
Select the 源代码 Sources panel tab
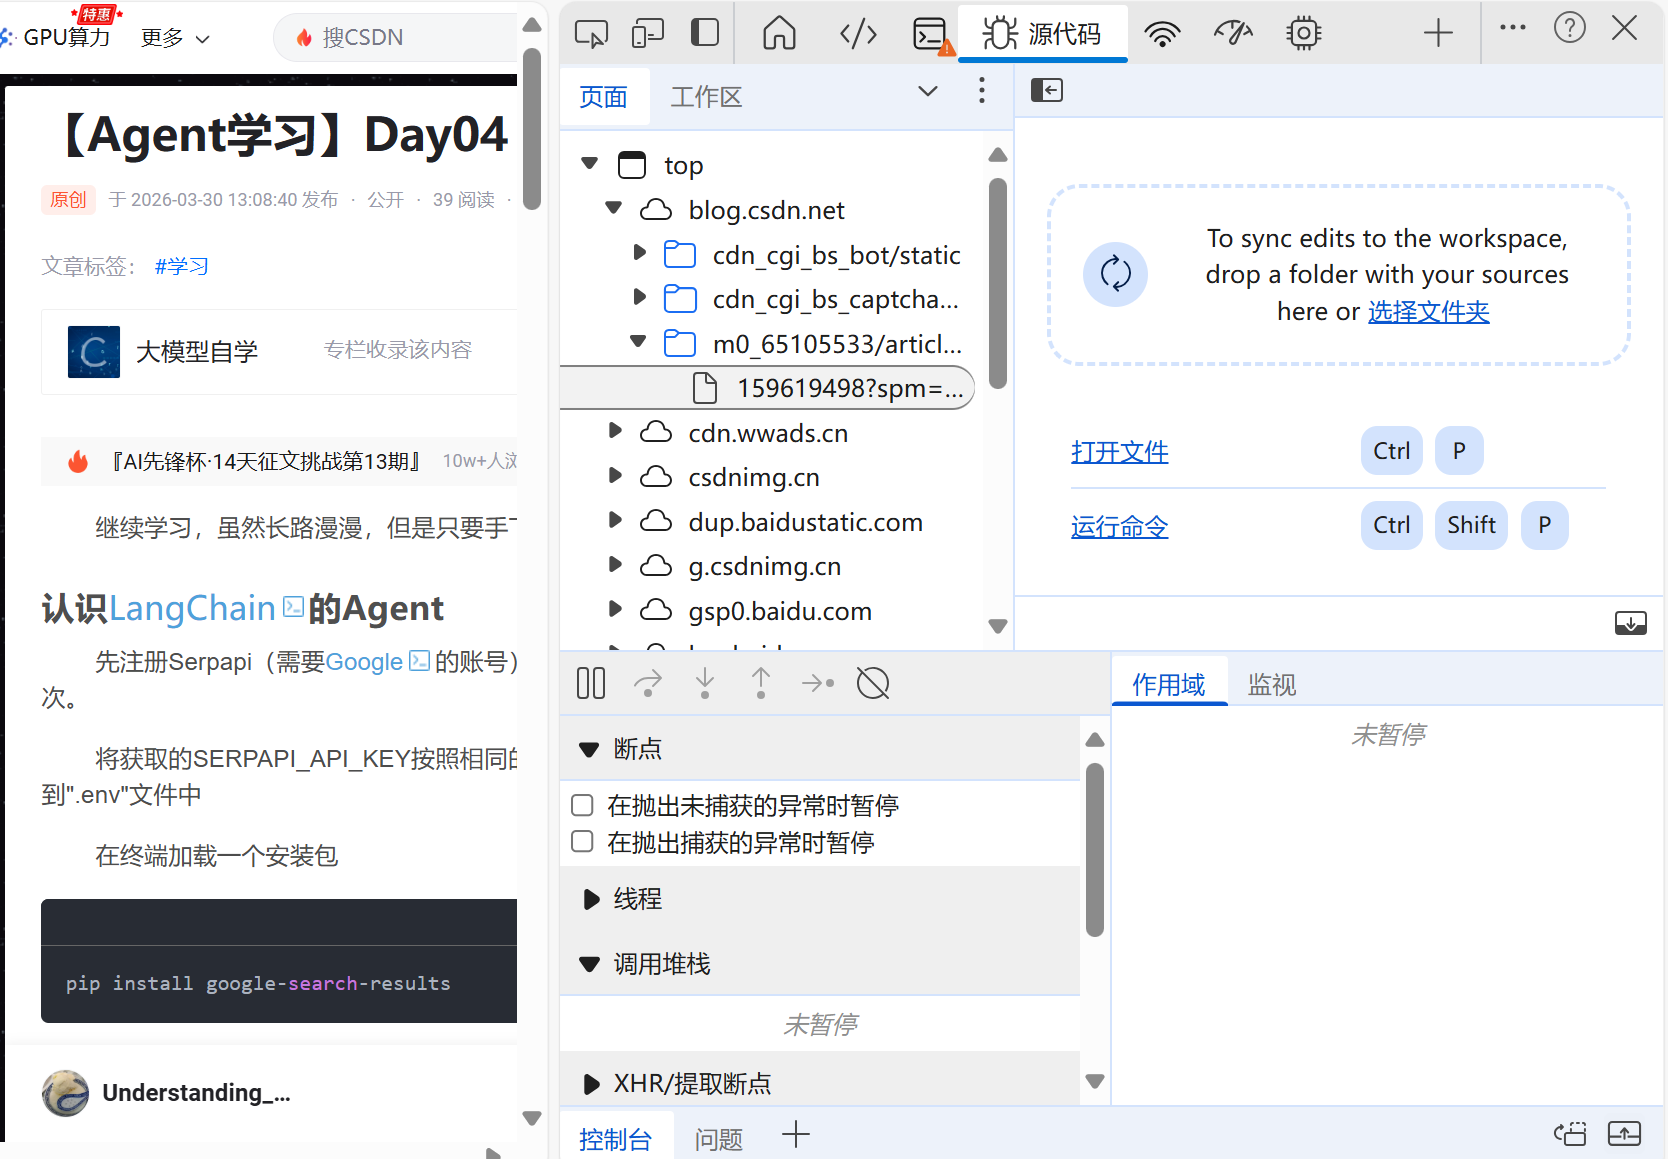pyautogui.click(x=1043, y=34)
